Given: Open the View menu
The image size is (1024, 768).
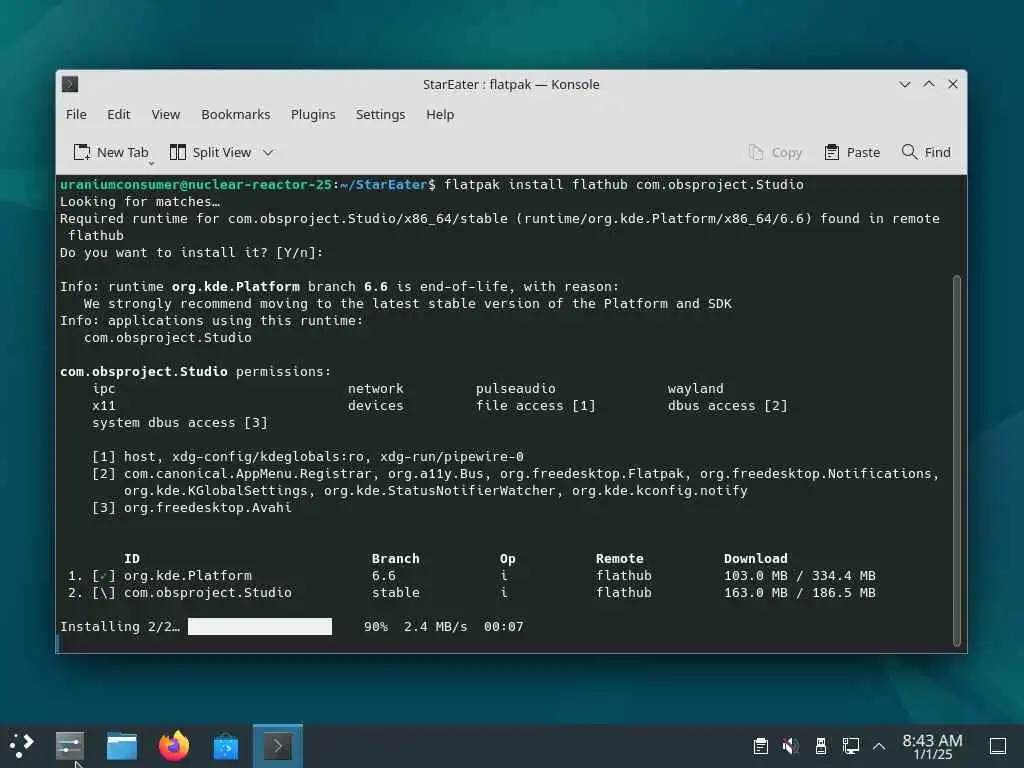Looking at the screenshot, I should (x=165, y=114).
